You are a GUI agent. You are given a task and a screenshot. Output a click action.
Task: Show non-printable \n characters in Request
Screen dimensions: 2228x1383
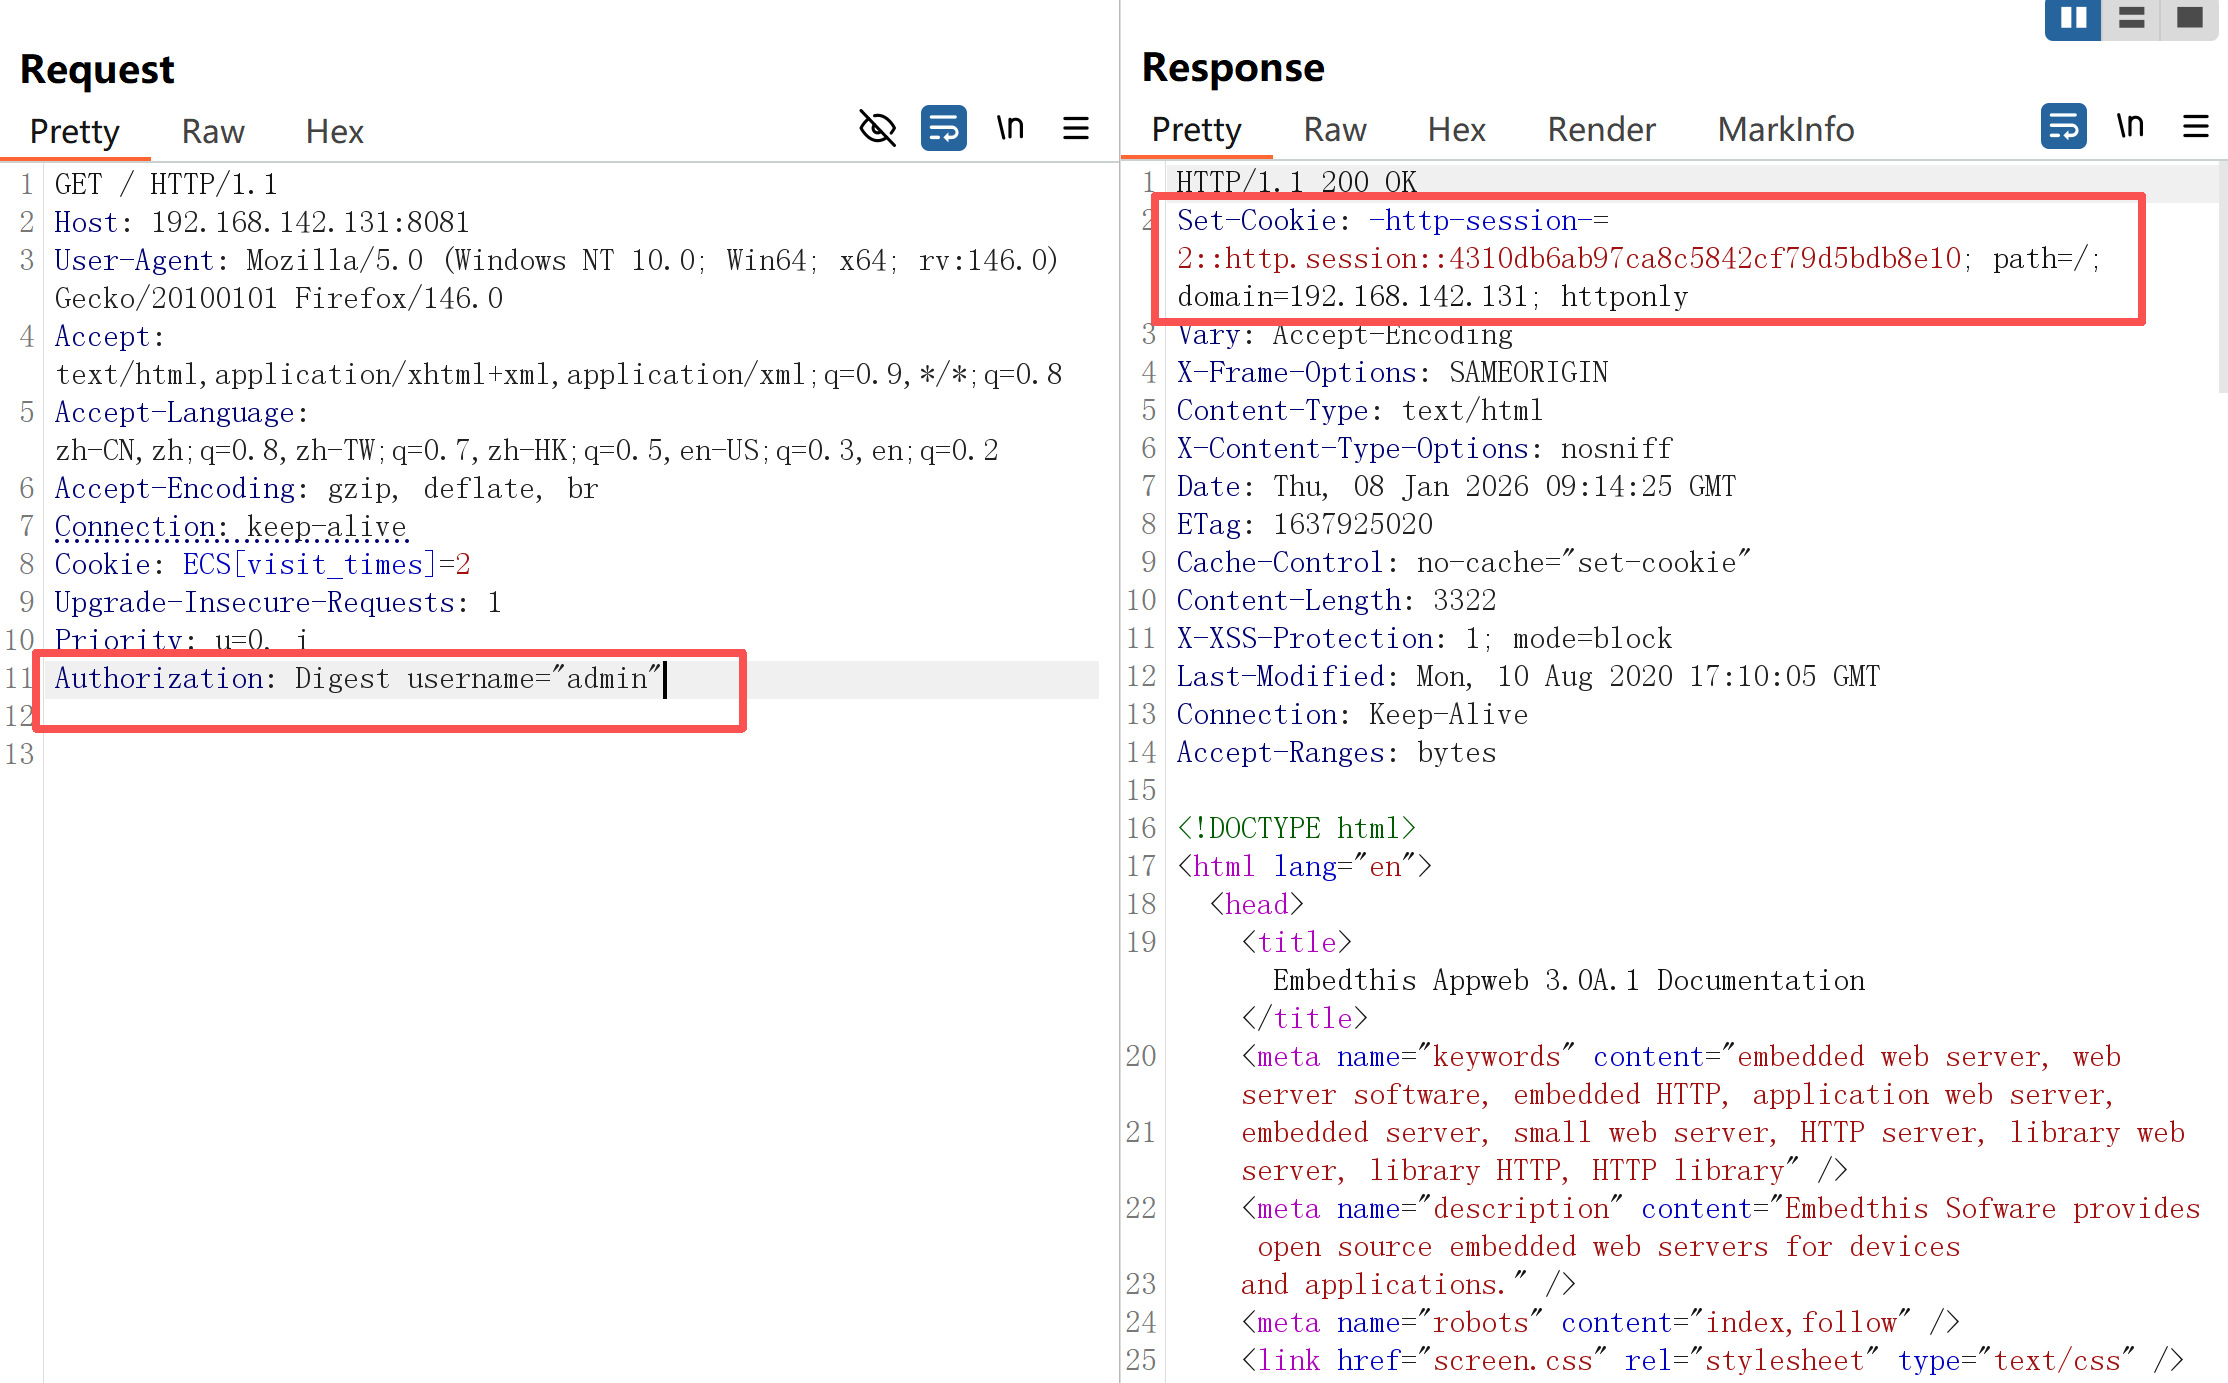[1010, 128]
